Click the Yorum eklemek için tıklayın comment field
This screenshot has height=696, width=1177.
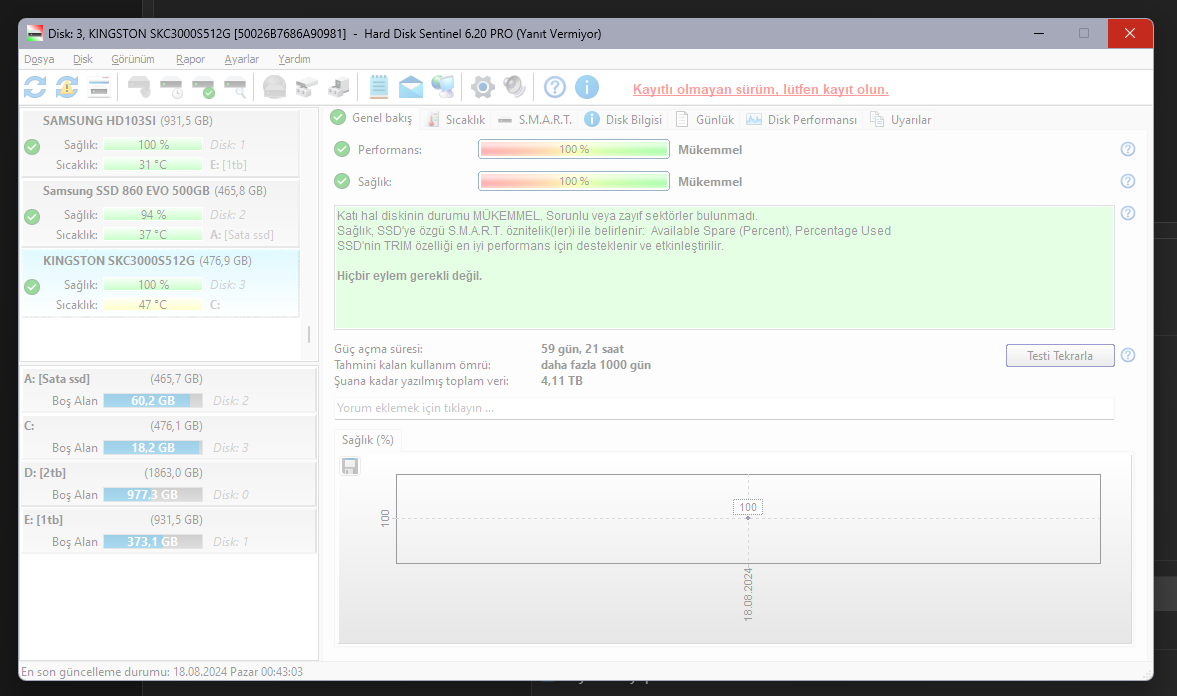pos(724,408)
